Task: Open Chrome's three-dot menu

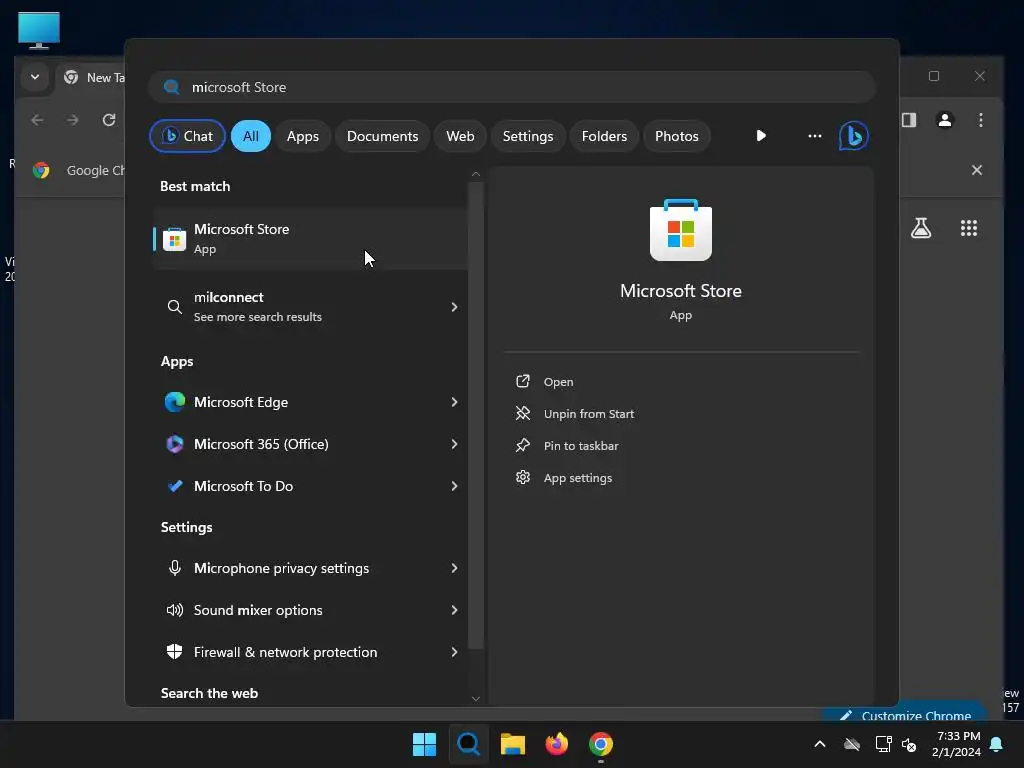Action: tap(980, 120)
